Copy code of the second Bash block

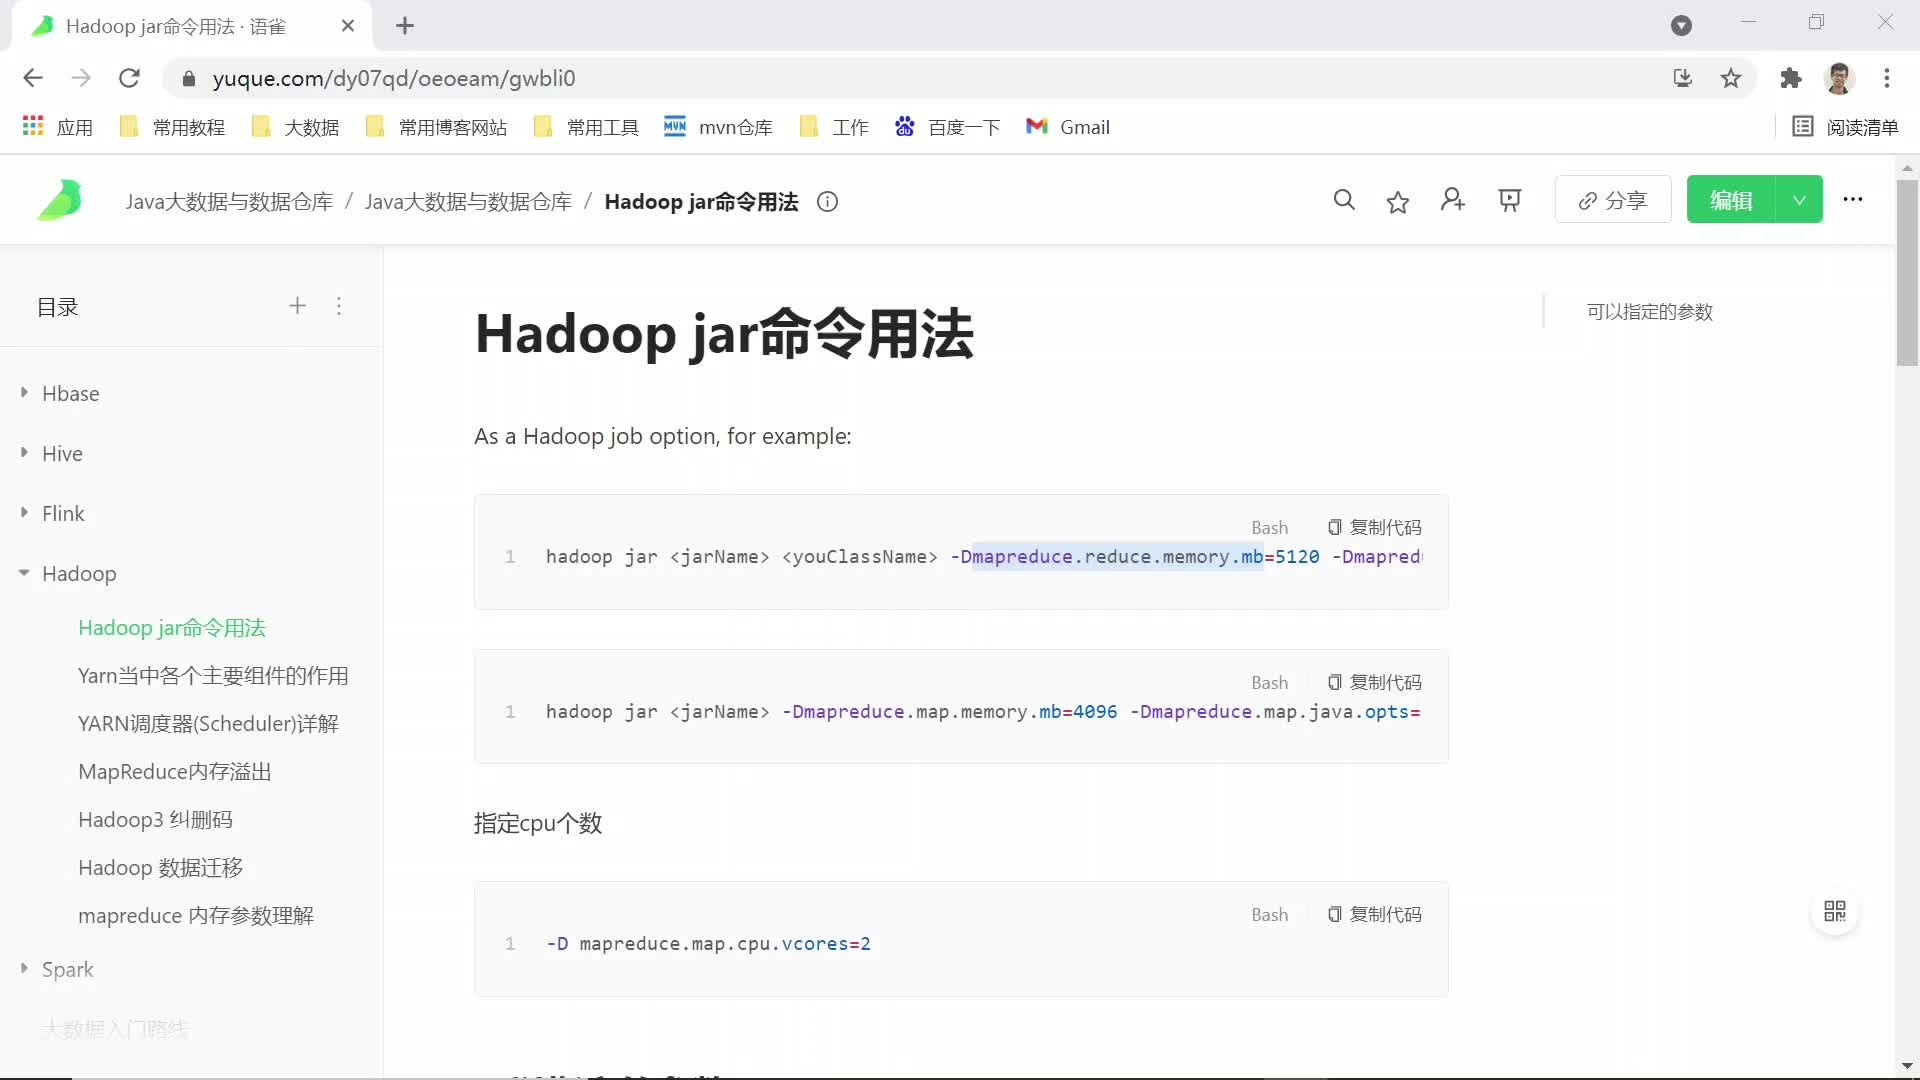(x=1374, y=682)
